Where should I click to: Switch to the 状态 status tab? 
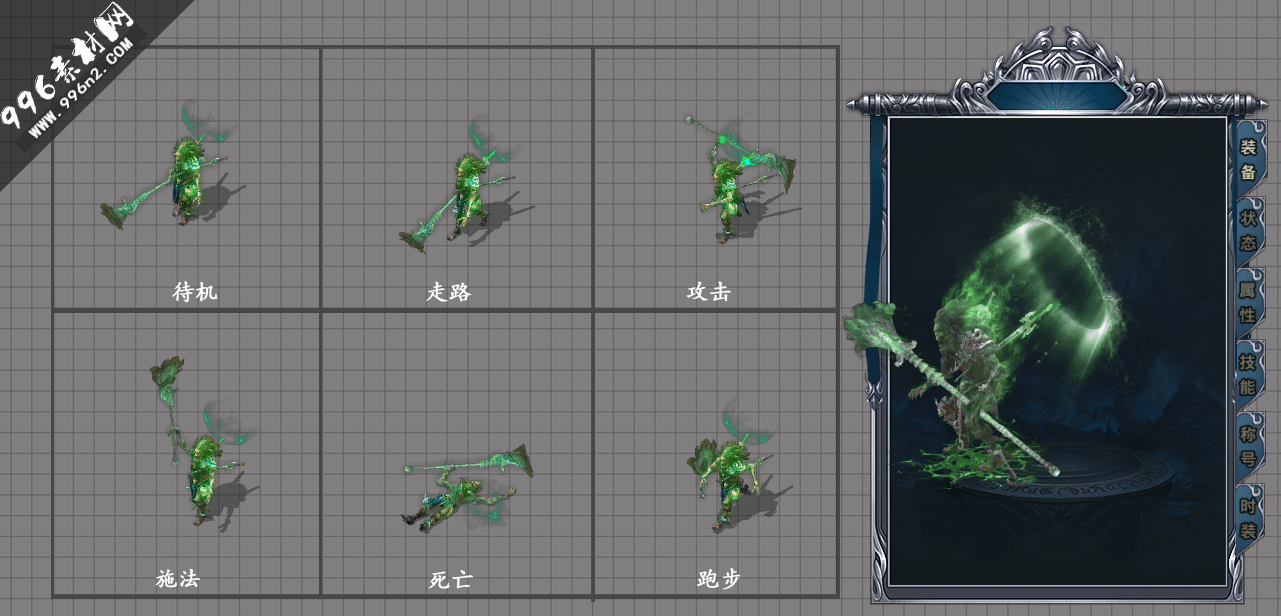click(1249, 230)
